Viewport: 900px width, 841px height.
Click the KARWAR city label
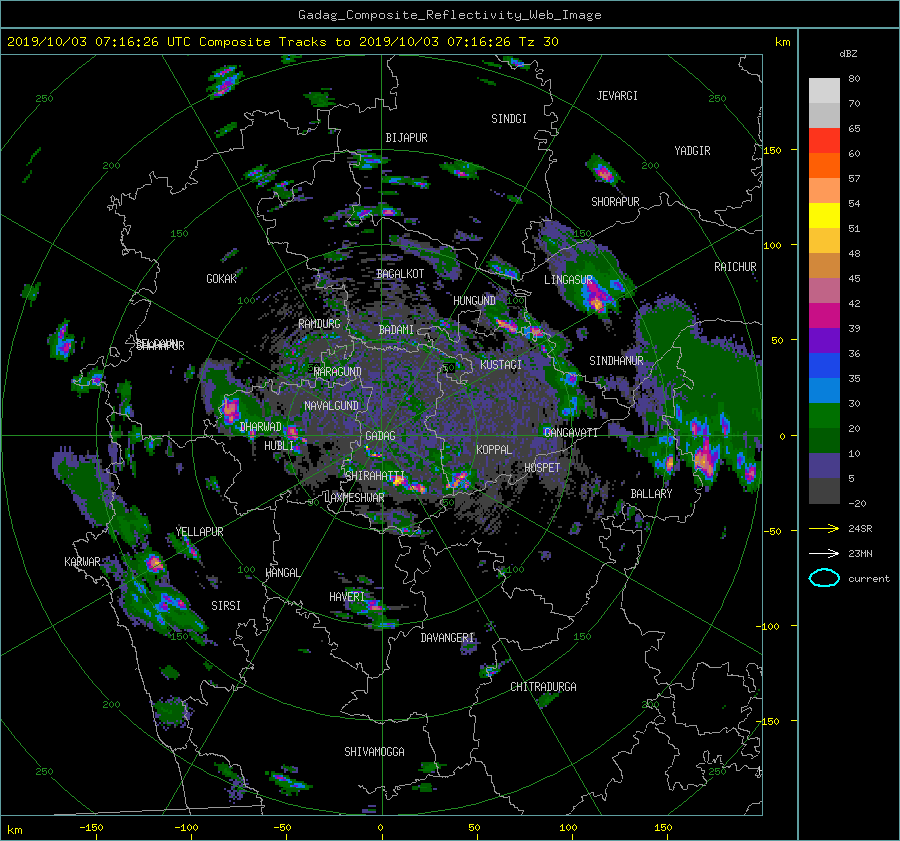tap(82, 562)
